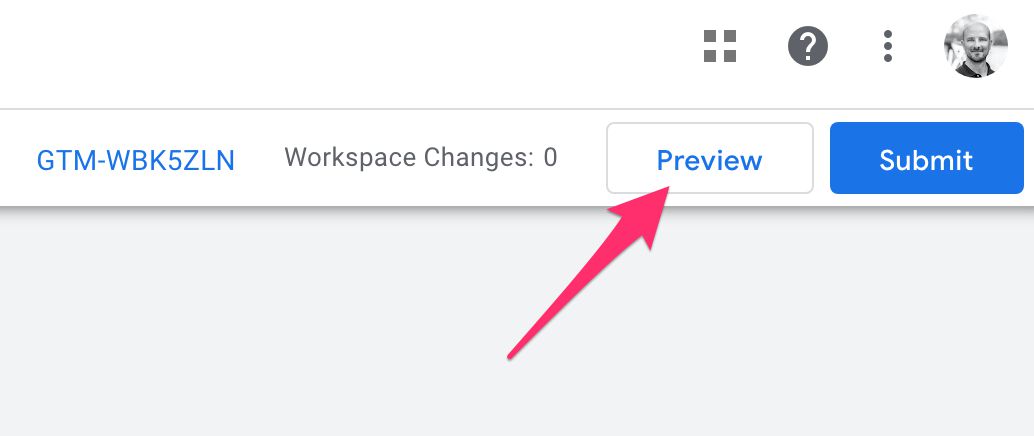The width and height of the screenshot is (1034, 436).
Task: Select the Workspace Changes: 0 label
Action: [421, 158]
